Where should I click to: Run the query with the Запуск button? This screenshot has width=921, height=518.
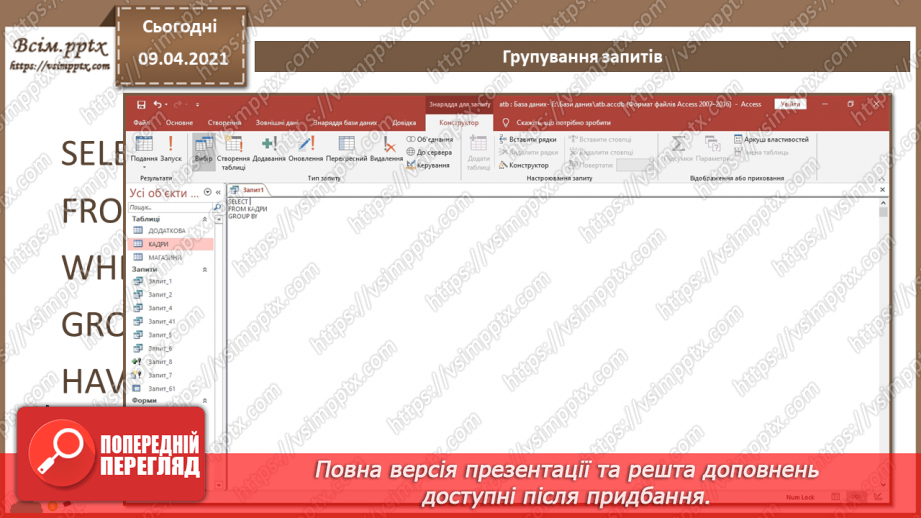point(171,149)
